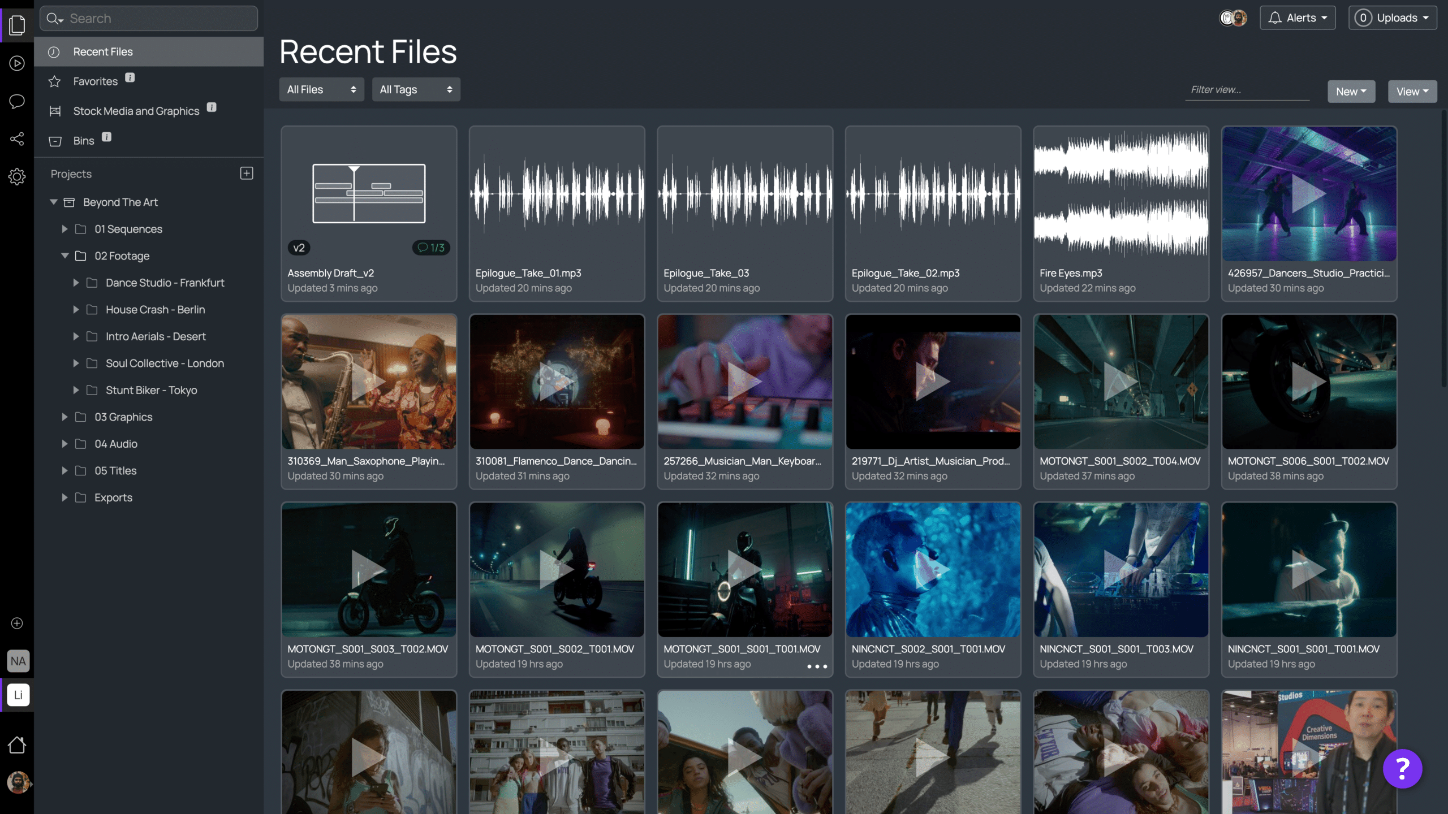The width and height of the screenshot is (1448, 814).
Task: Open the Alerts menu button
Action: click(x=1298, y=18)
